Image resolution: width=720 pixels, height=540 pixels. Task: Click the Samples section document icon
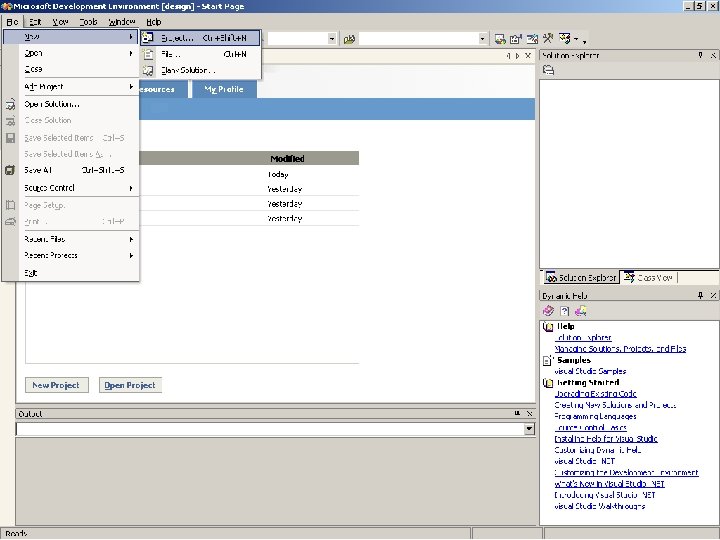tap(547, 360)
